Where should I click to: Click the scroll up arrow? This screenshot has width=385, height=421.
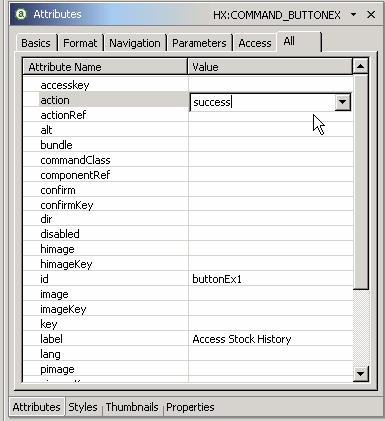tap(360, 66)
